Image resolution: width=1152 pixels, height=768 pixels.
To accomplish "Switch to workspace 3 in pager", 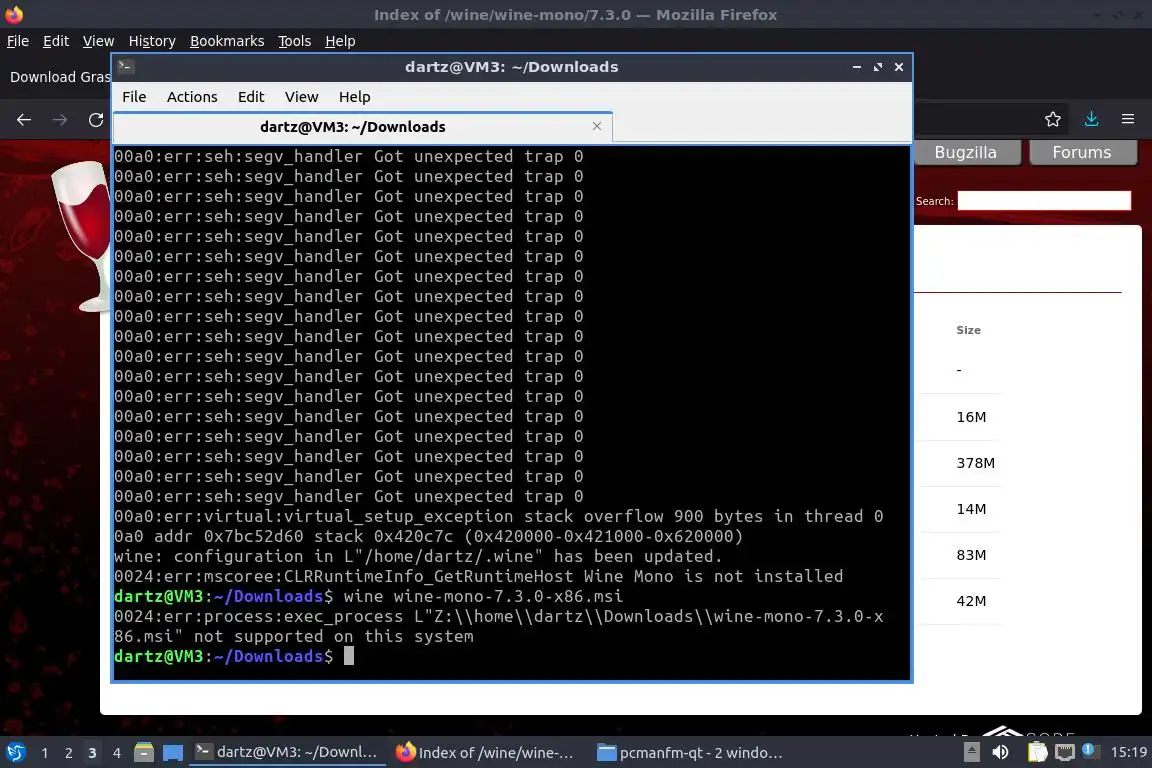I will [92, 753].
